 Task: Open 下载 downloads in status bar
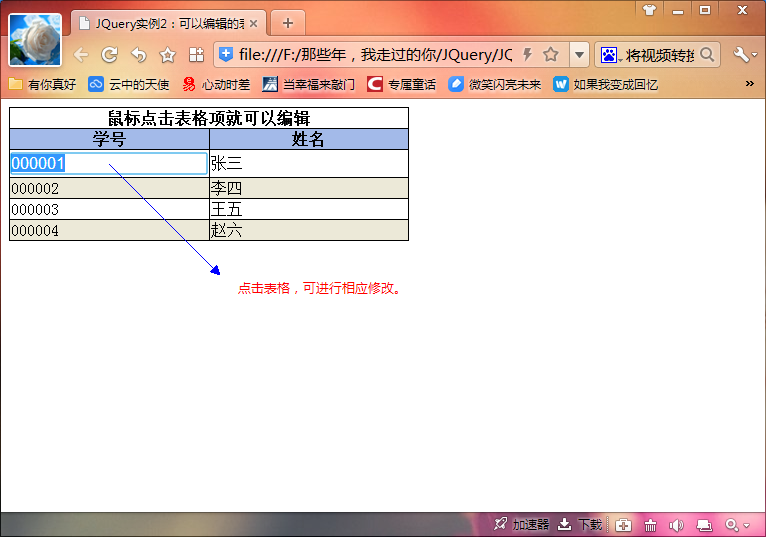click(x=580, y=524)
